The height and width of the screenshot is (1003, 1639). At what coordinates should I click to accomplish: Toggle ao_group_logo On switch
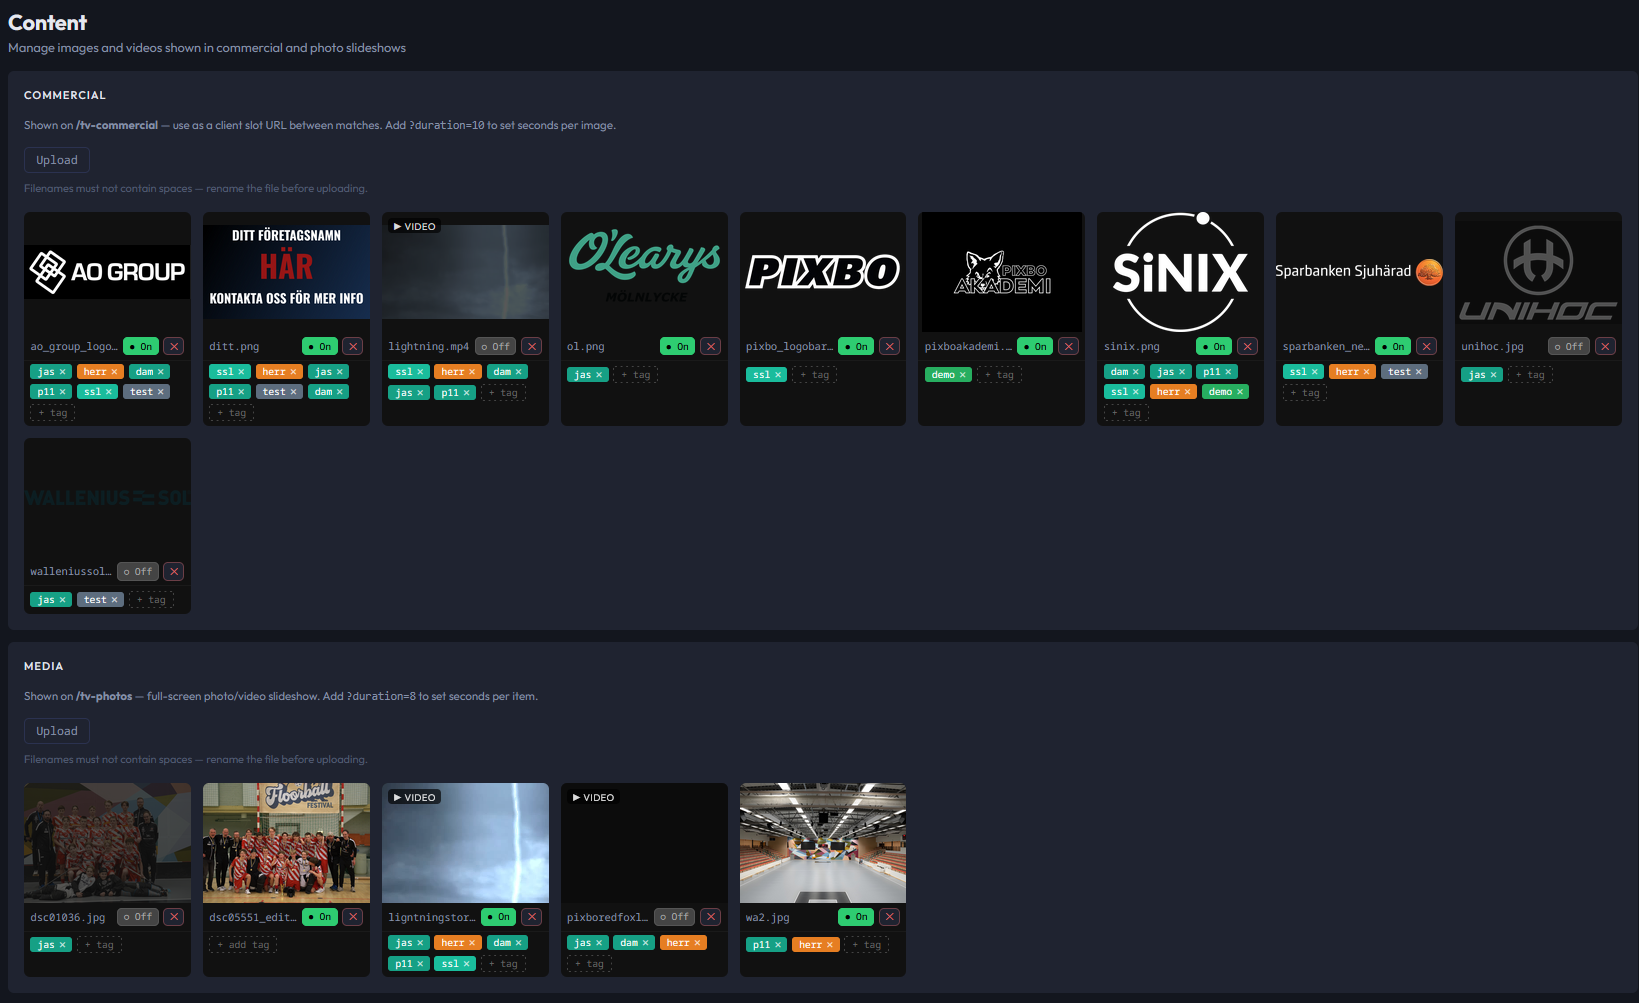point(141,346)
